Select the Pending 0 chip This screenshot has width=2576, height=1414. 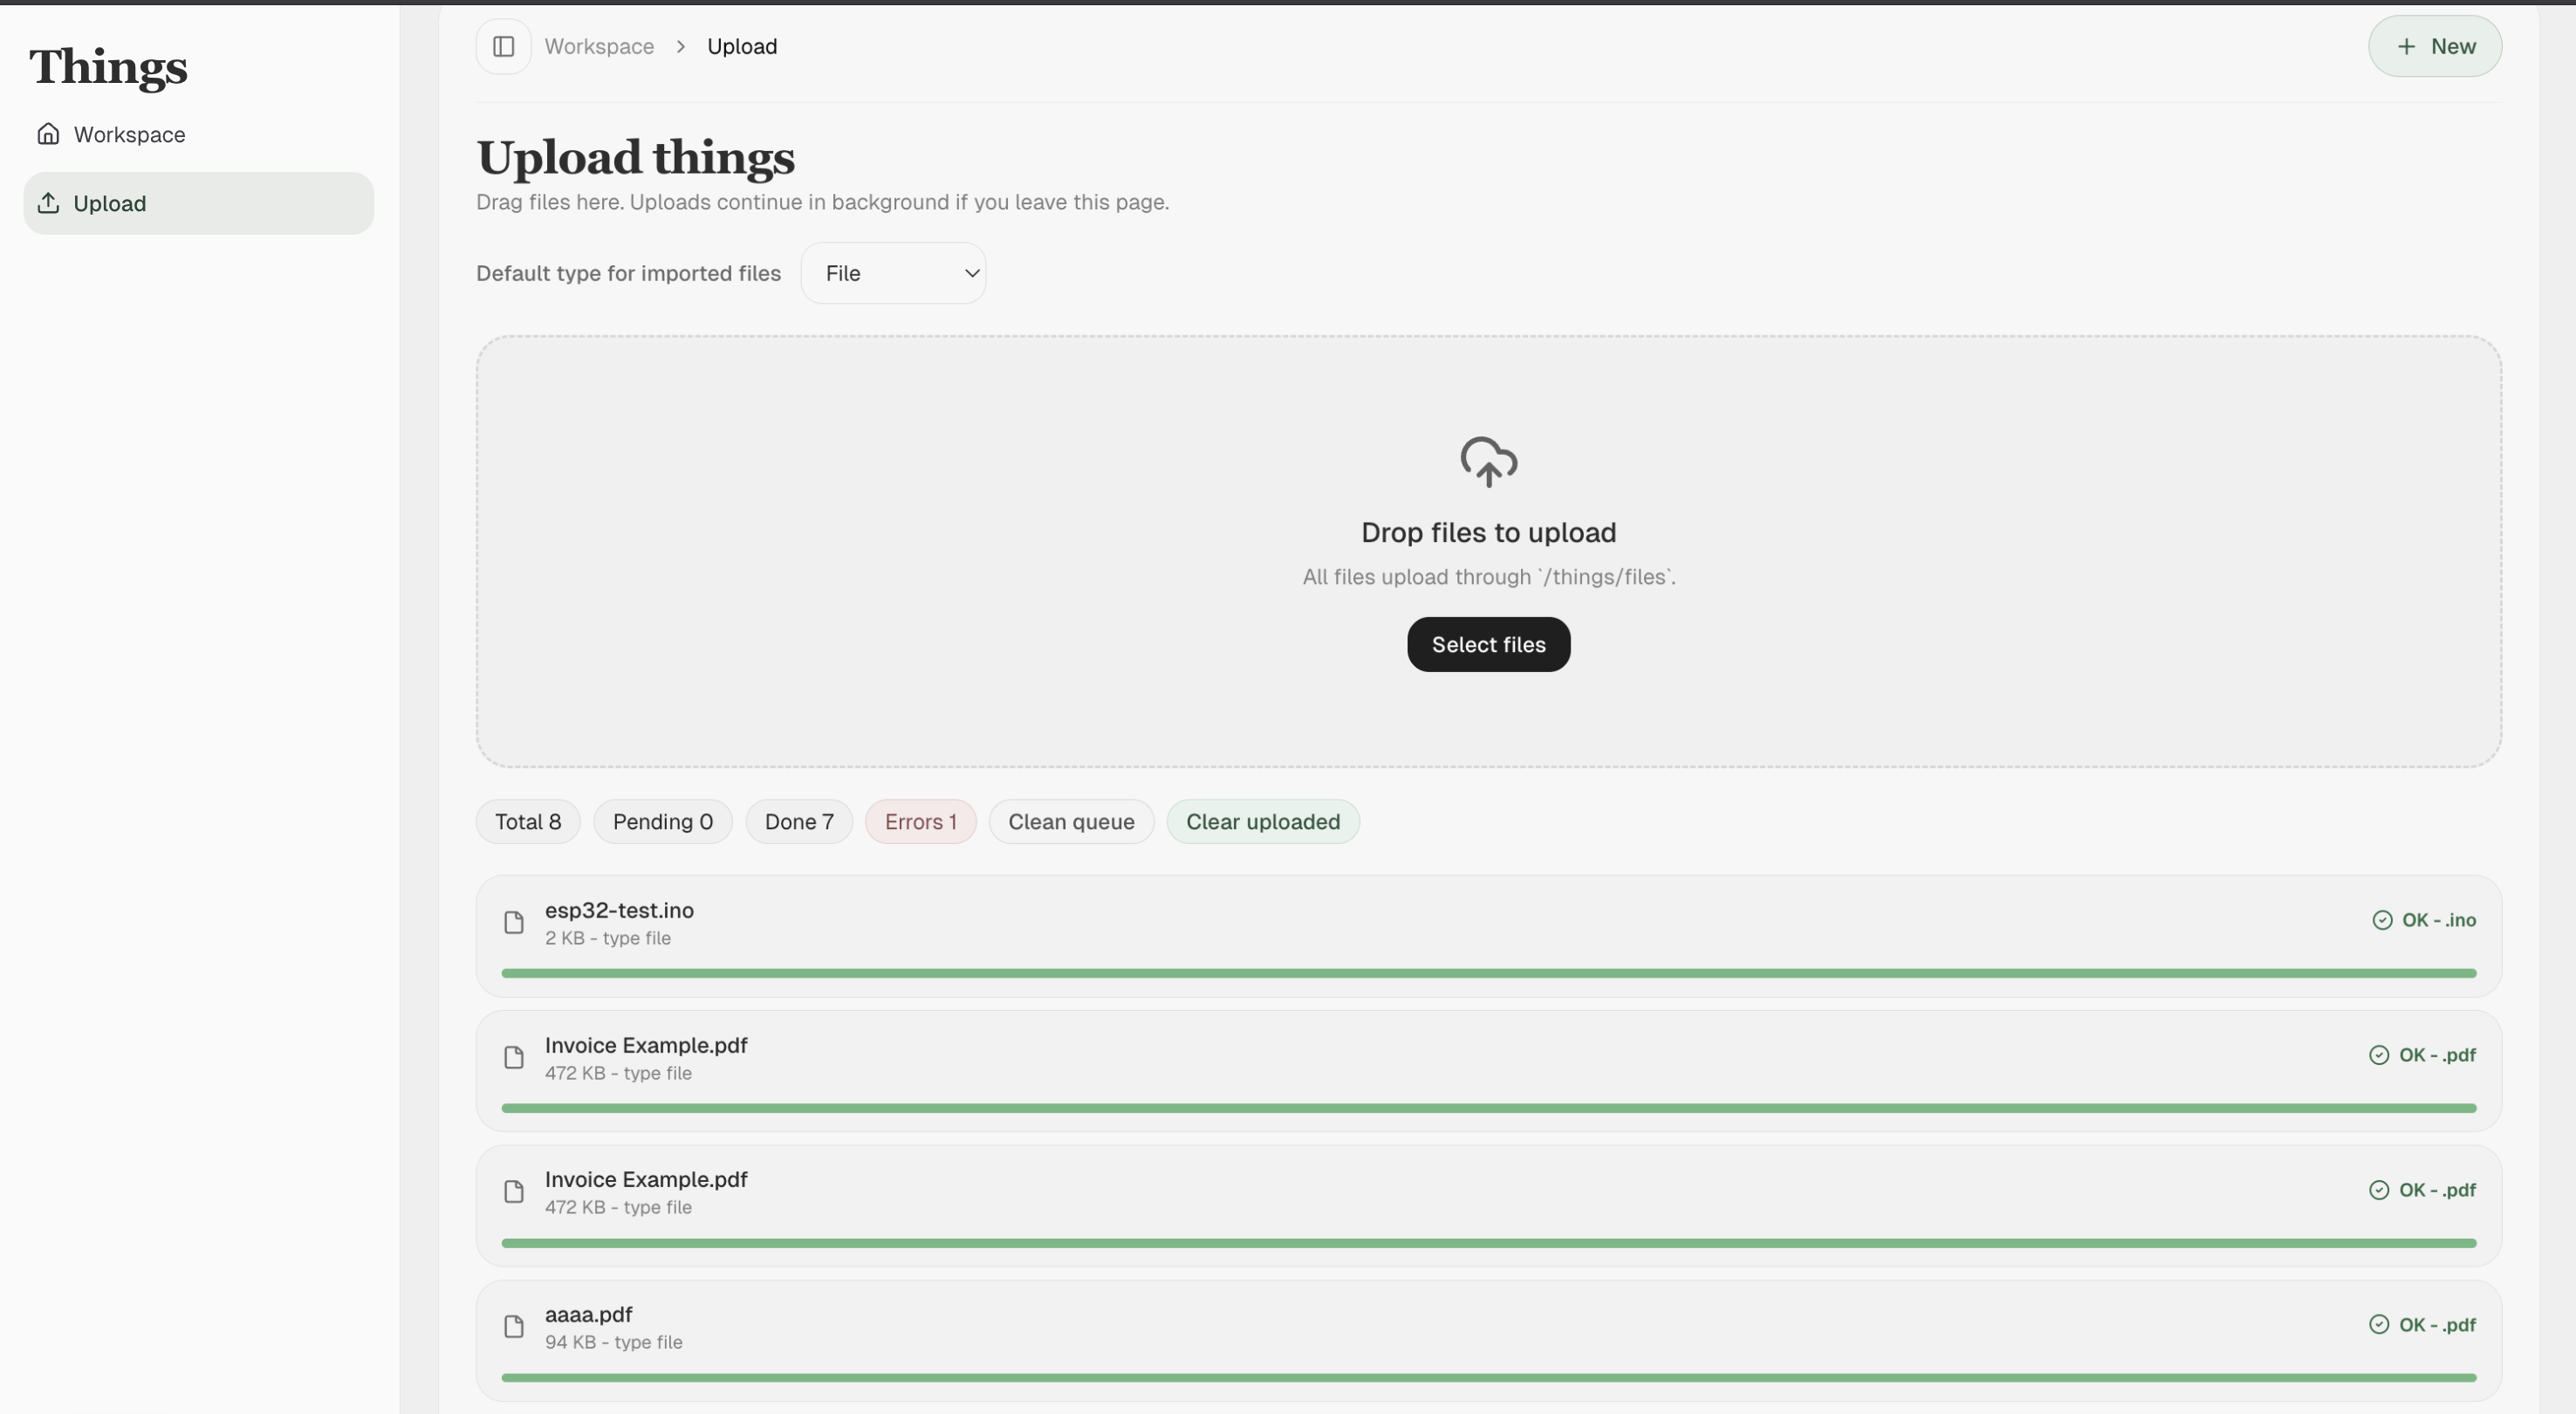662,821
